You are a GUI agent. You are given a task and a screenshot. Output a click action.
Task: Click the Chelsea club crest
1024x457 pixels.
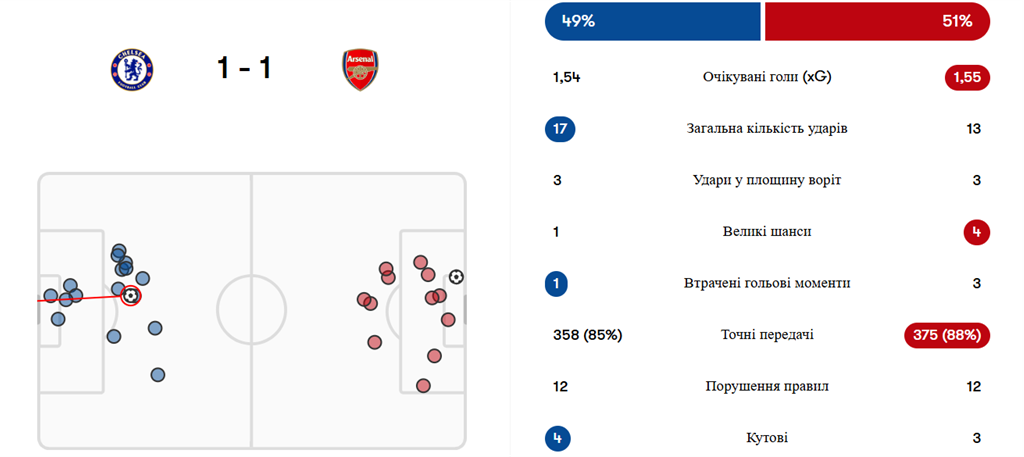[x=132, y=70]
